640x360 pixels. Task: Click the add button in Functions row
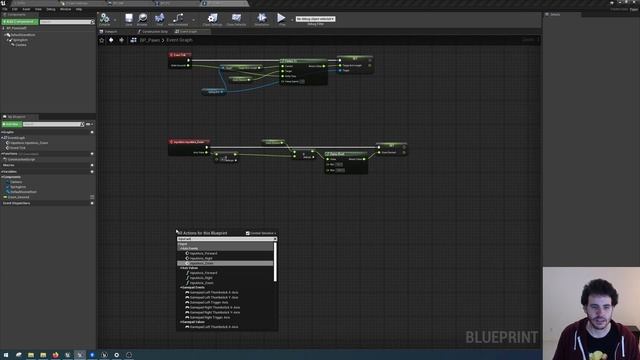[x=92, y=154]
